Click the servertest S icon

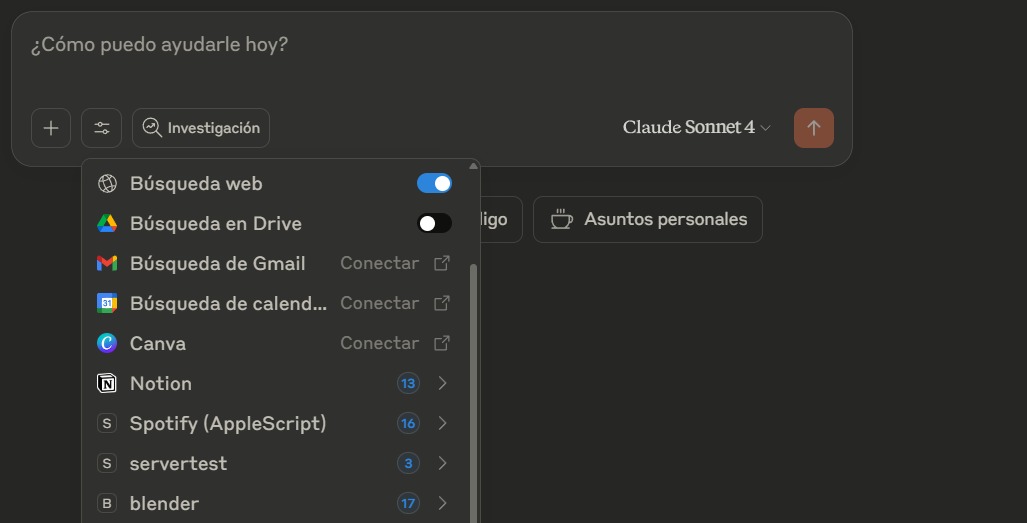pos(107,463)
